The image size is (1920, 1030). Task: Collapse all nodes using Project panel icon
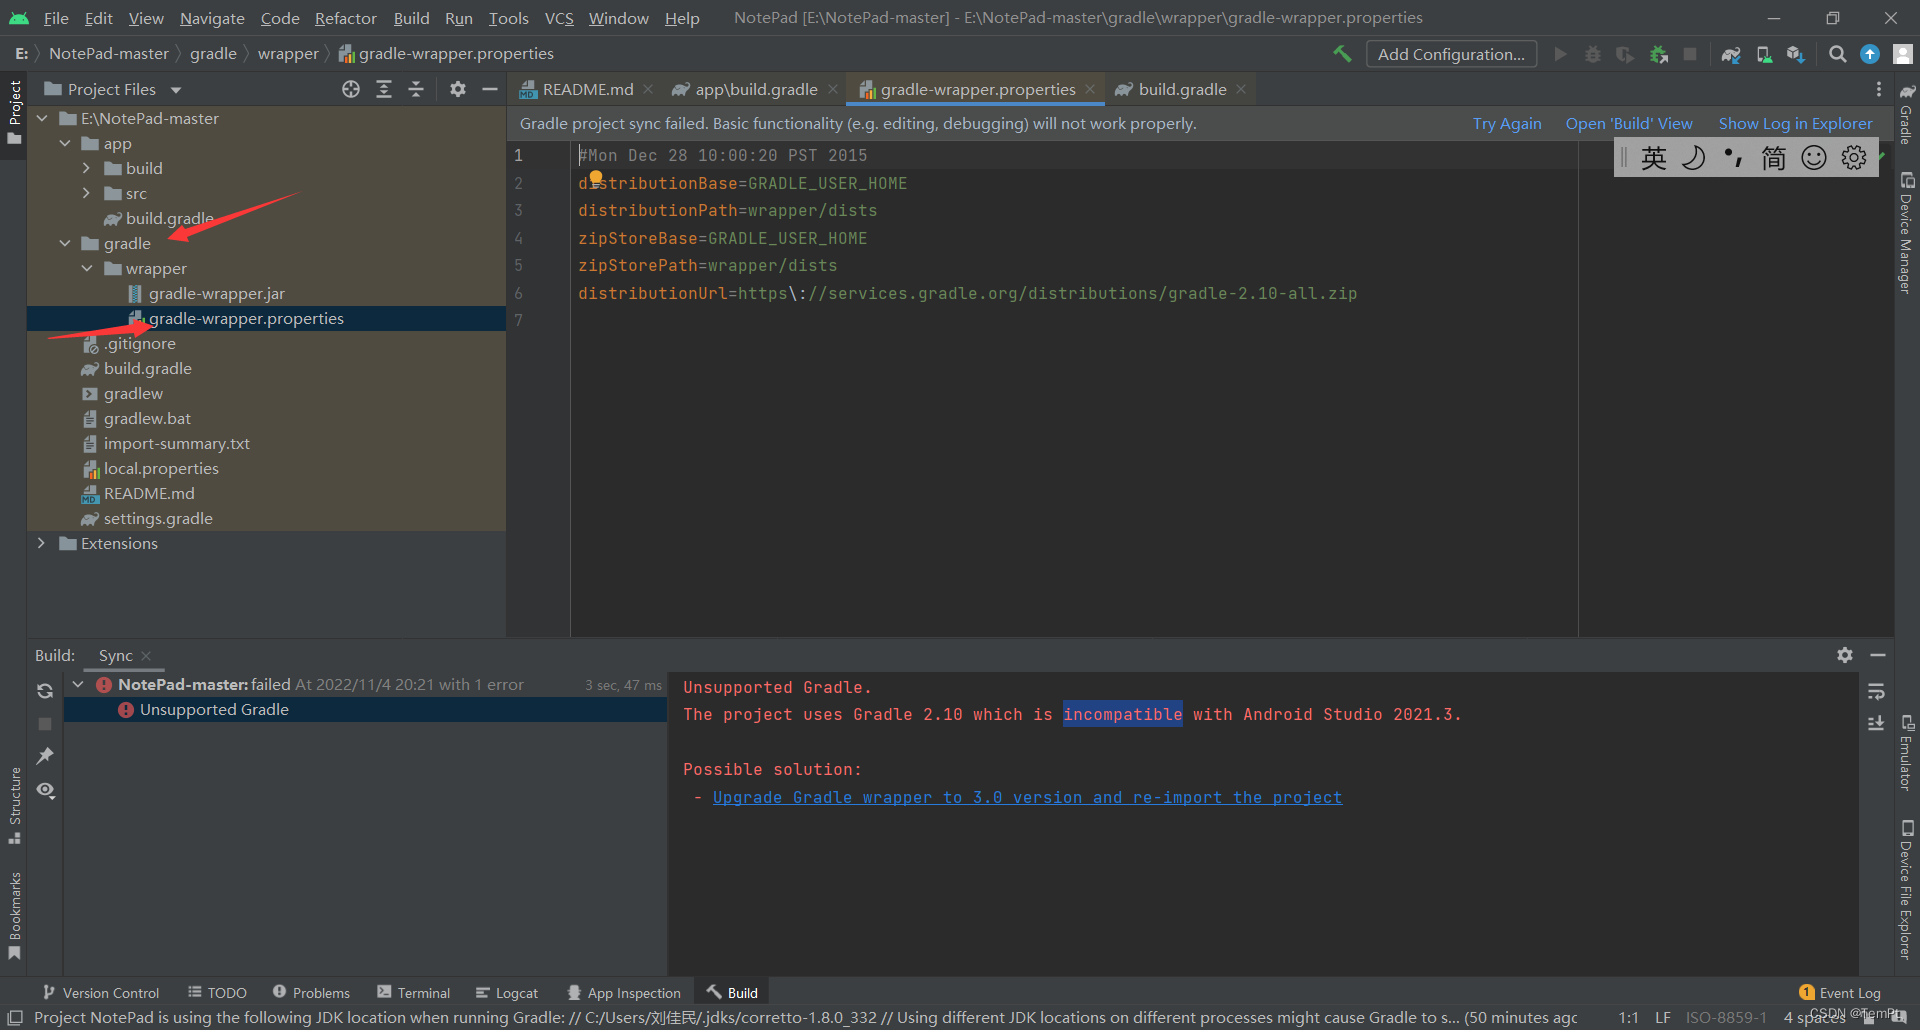(416, 89)
